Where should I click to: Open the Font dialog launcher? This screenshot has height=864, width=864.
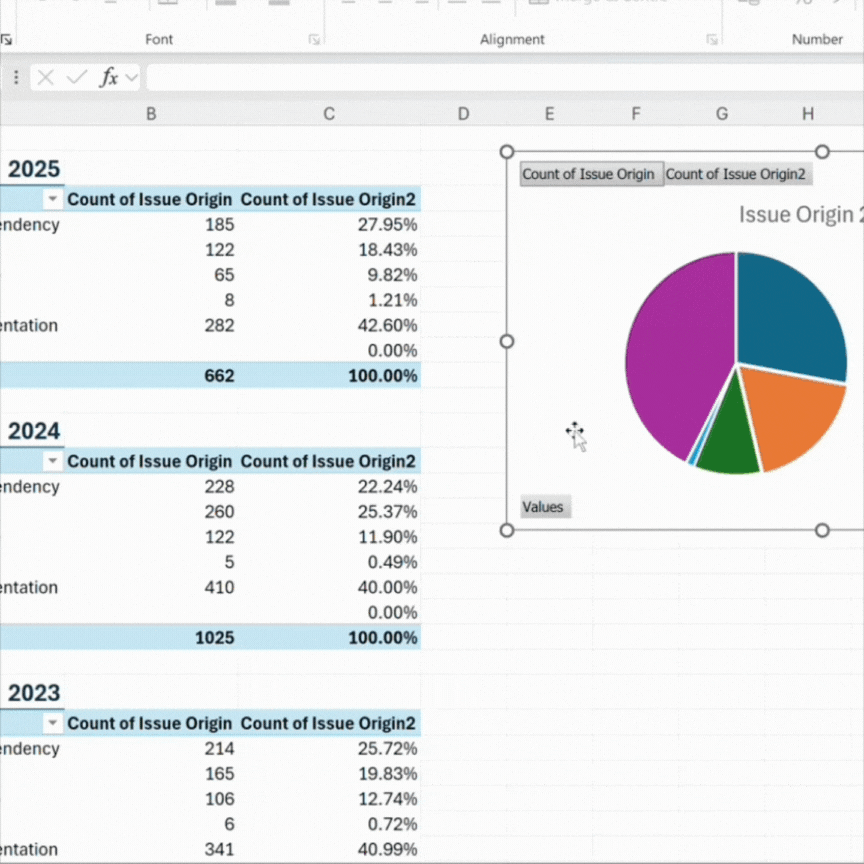tap(314, 40)
